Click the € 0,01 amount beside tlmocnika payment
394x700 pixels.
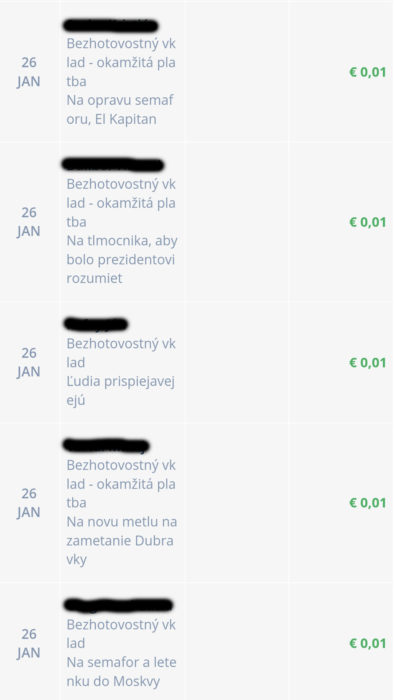click(367, 222)
